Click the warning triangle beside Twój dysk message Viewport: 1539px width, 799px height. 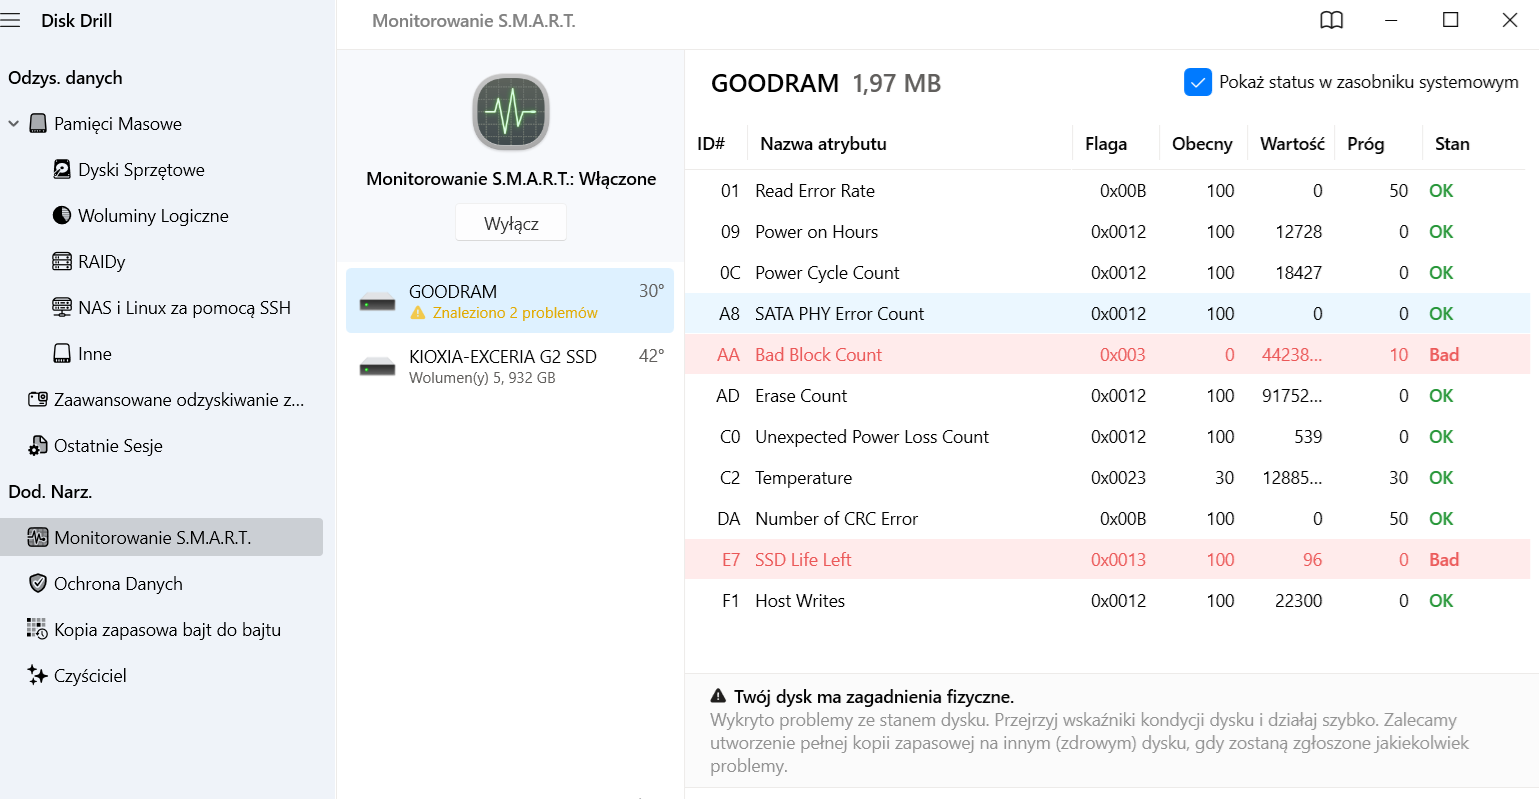(x=718, y=696)
